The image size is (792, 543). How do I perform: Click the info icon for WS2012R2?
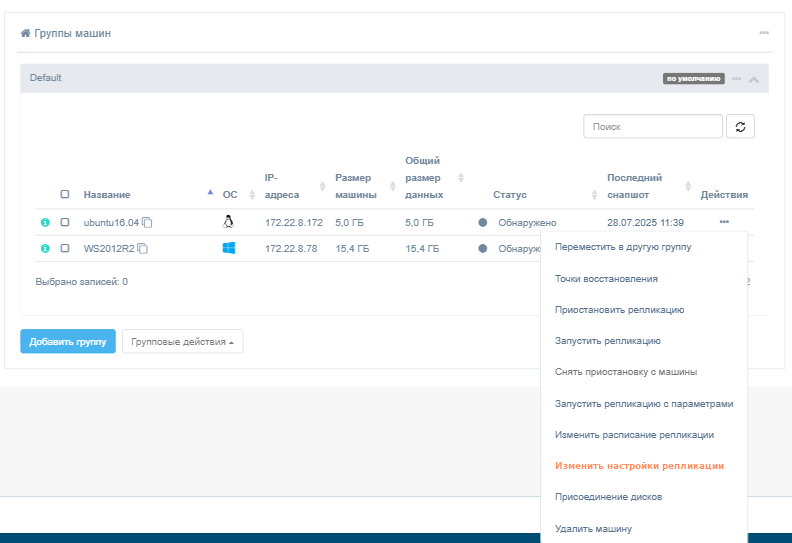tap(45, 248)
